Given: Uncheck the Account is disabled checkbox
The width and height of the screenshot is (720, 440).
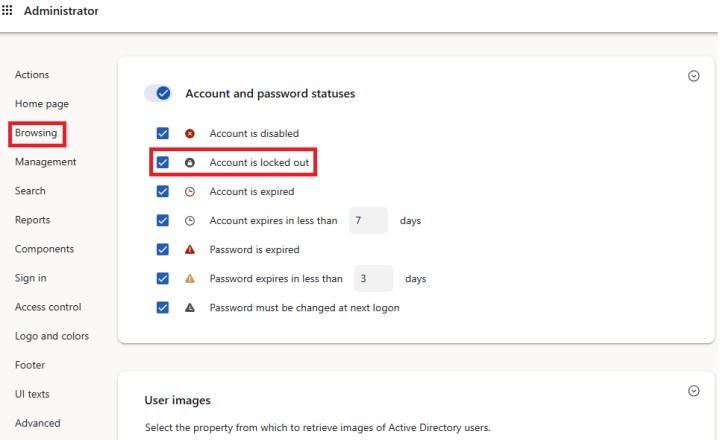Looking at the screenshot, I should point(163,133).
